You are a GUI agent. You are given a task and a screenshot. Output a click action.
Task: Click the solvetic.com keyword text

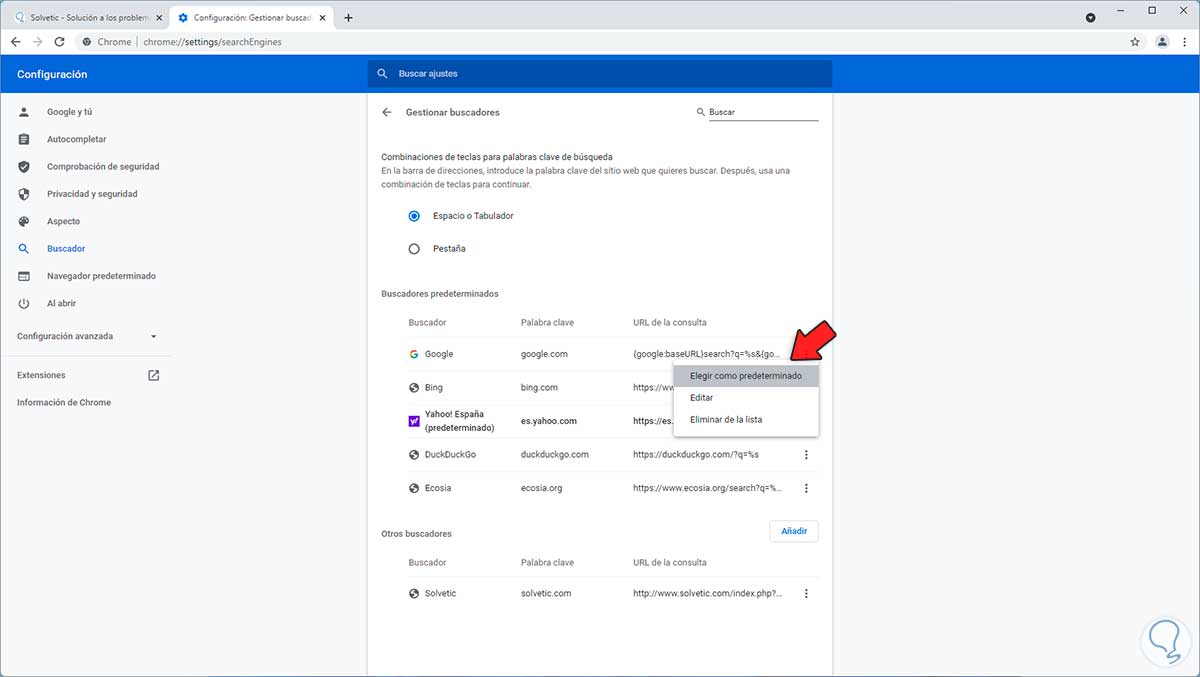(546, 593)
